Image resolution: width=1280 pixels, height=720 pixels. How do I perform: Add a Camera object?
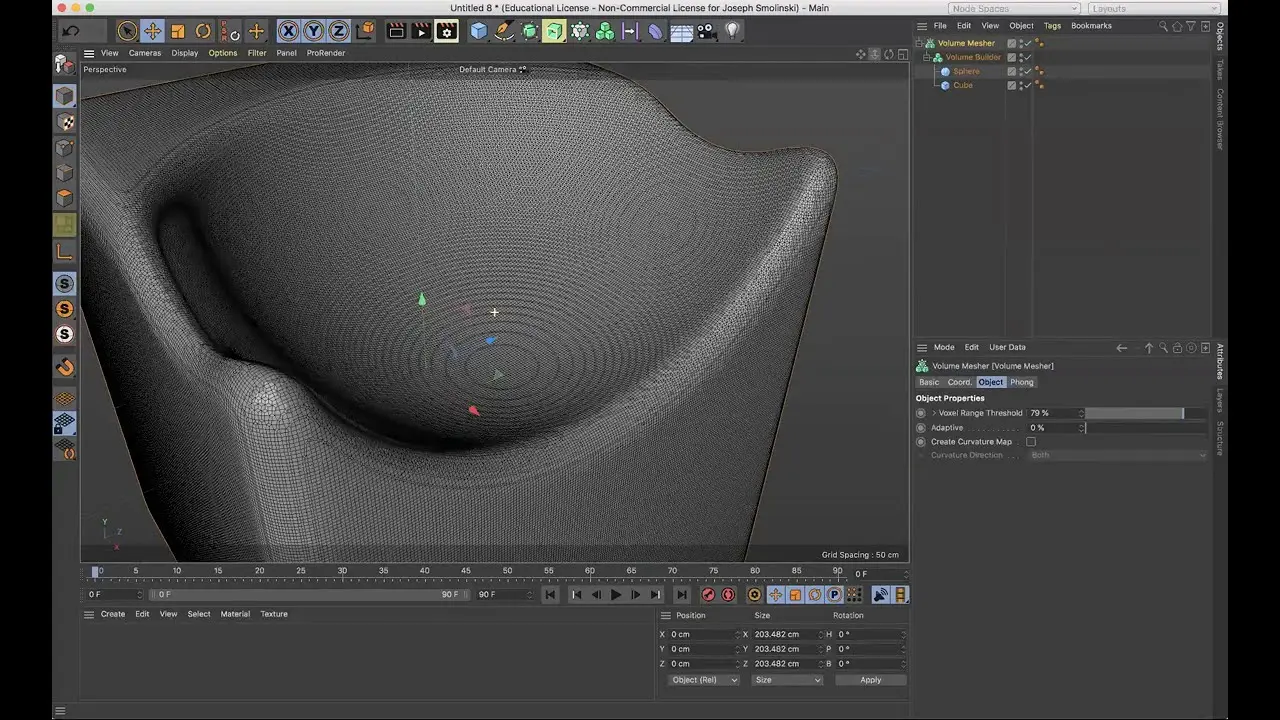707,31
